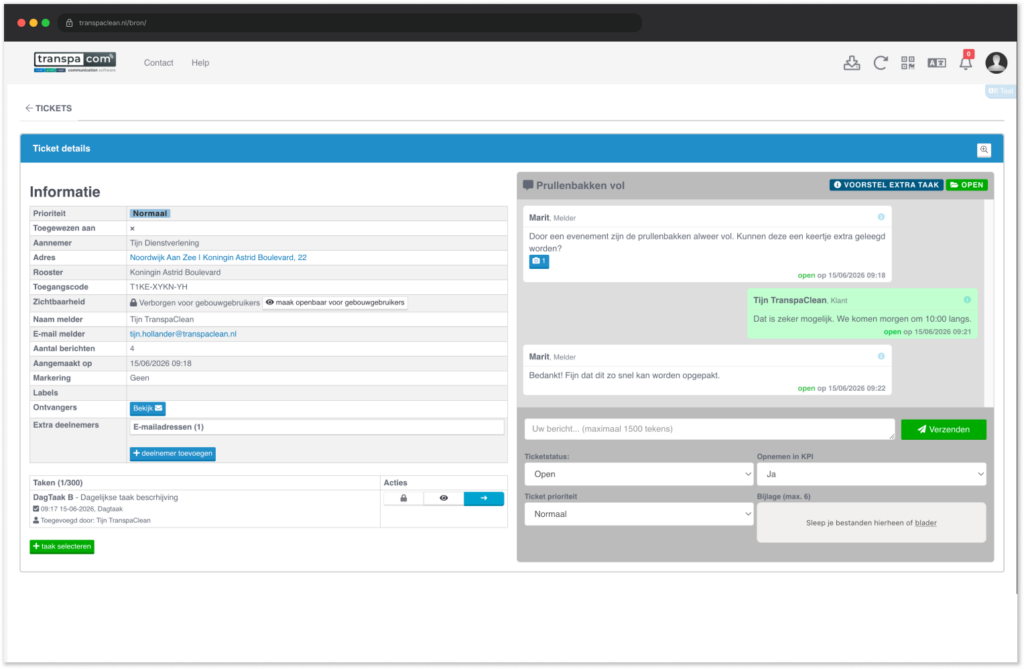
Task: Click 'deelnemer toevoegen' button
Action: [x=172, y=453]
